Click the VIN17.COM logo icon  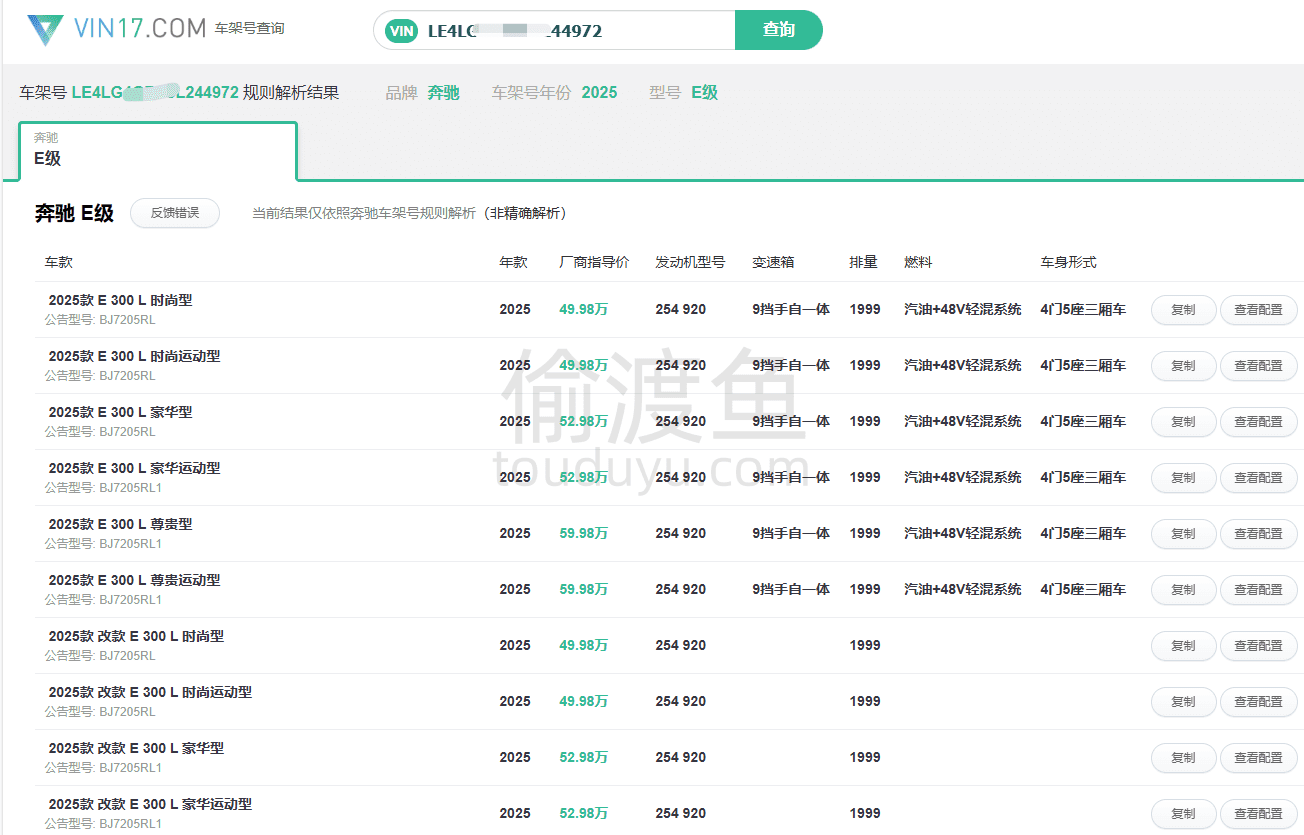(x=45, y=30)
